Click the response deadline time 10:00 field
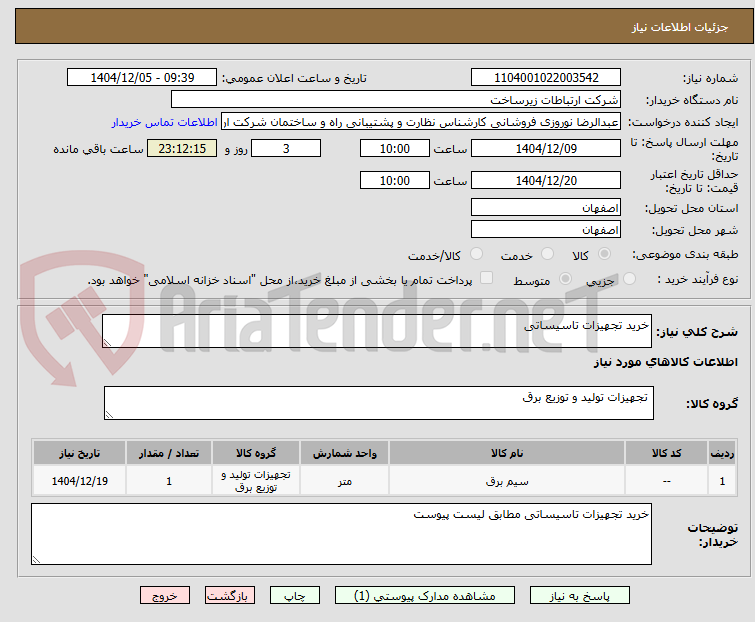The width and height of the screenshot is (755, 622). coord(395,148)
